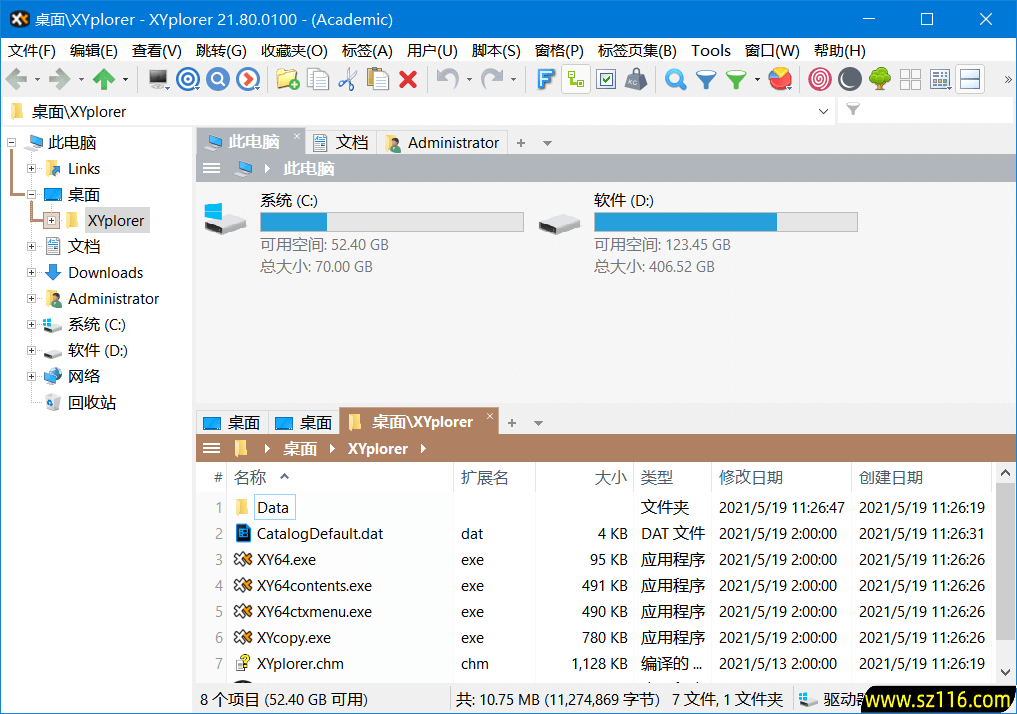
Task: Open the Find Files magnifier icon
Action: [676, 80]
